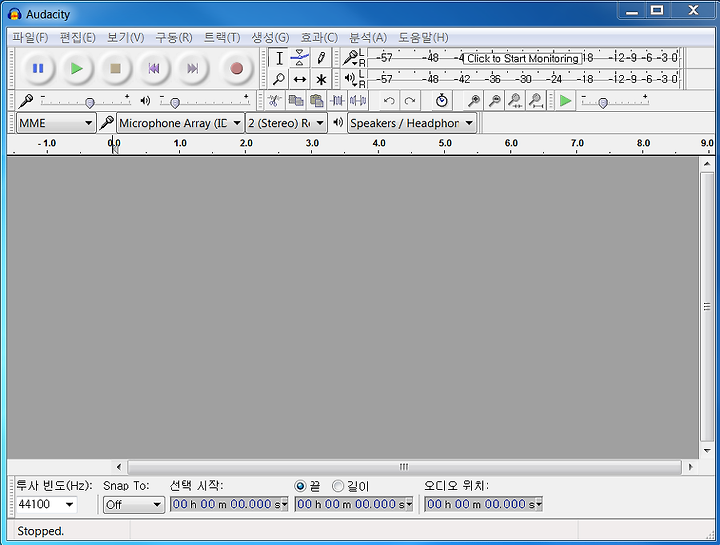
Task: Start playback with the large green Play button
Action: click(x=77, y=68)
